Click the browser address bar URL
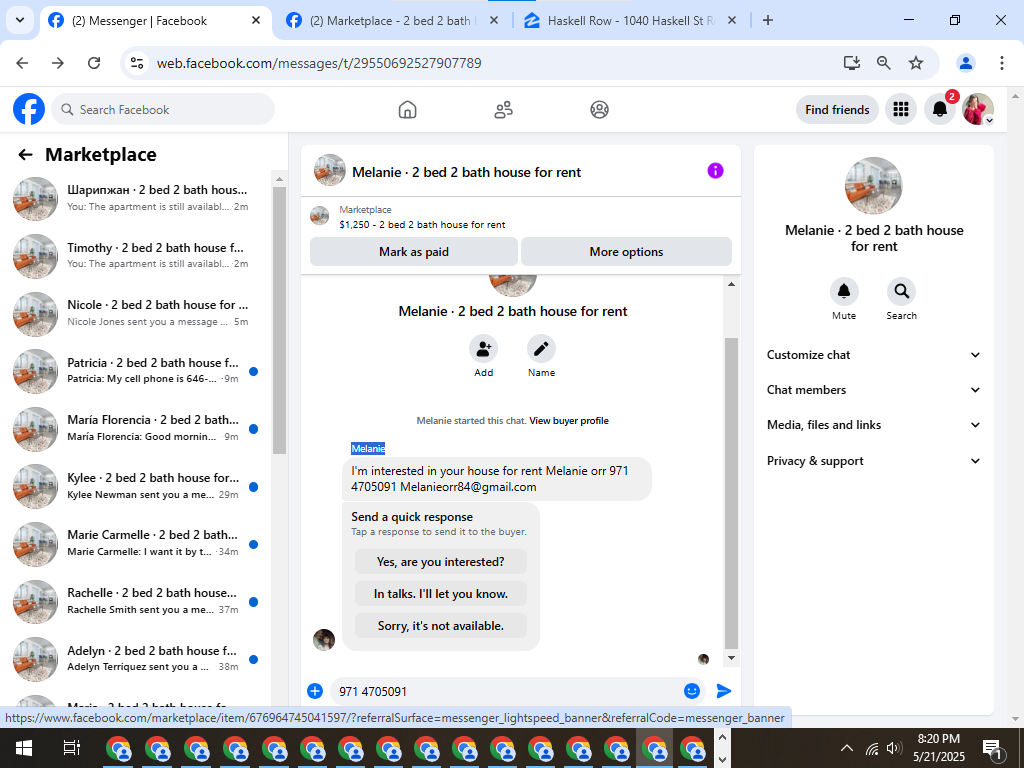 (x=319, y=63)
